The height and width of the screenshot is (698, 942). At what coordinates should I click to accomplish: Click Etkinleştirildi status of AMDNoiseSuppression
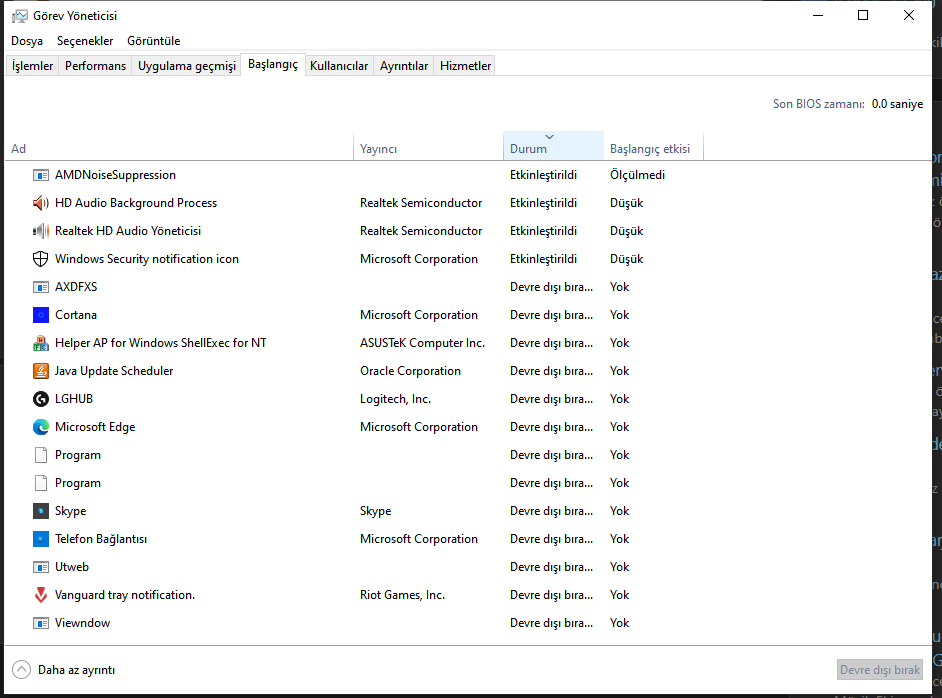click(544, 175)
